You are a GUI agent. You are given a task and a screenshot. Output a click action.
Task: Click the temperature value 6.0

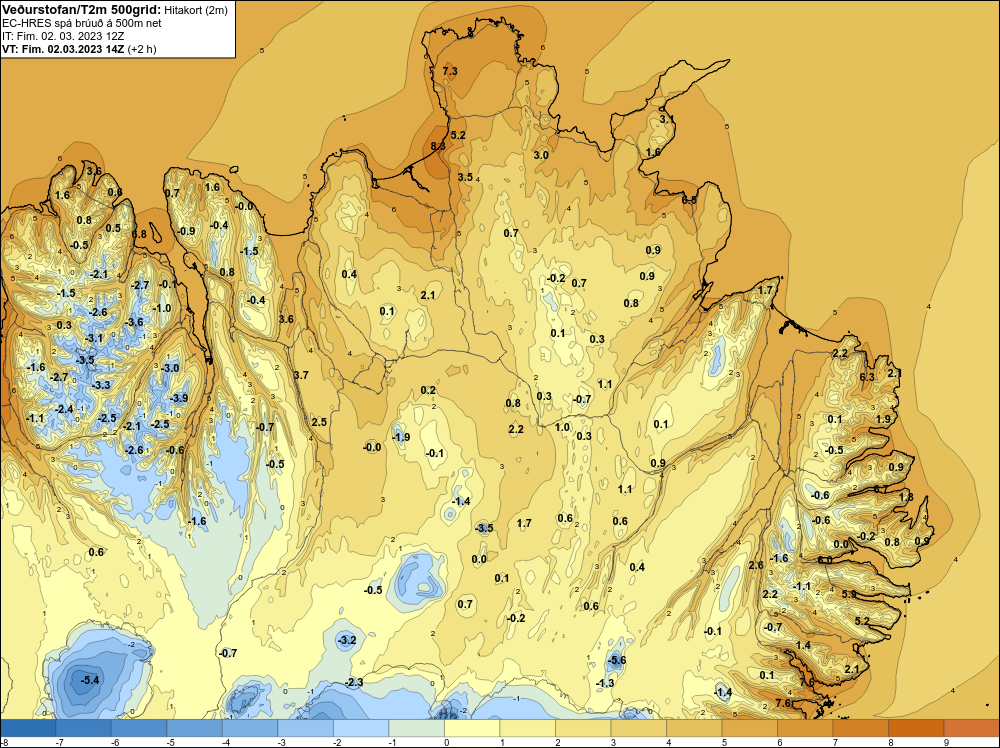pos(825,560)
